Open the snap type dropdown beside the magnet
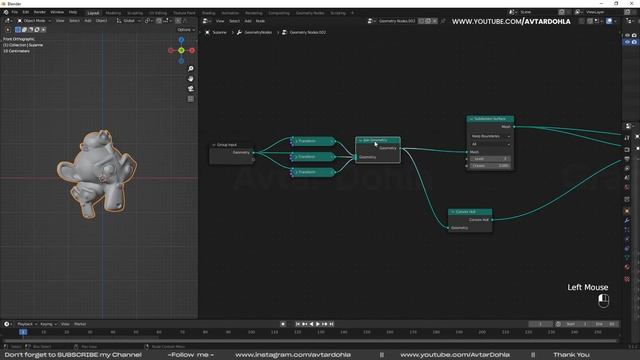640x360 pixels. click(x=168, y=20)
